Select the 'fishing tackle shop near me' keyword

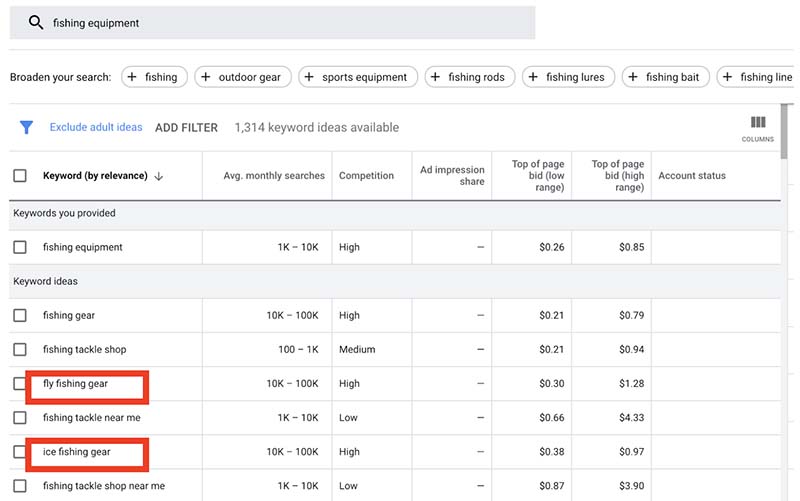pos(104,486)
